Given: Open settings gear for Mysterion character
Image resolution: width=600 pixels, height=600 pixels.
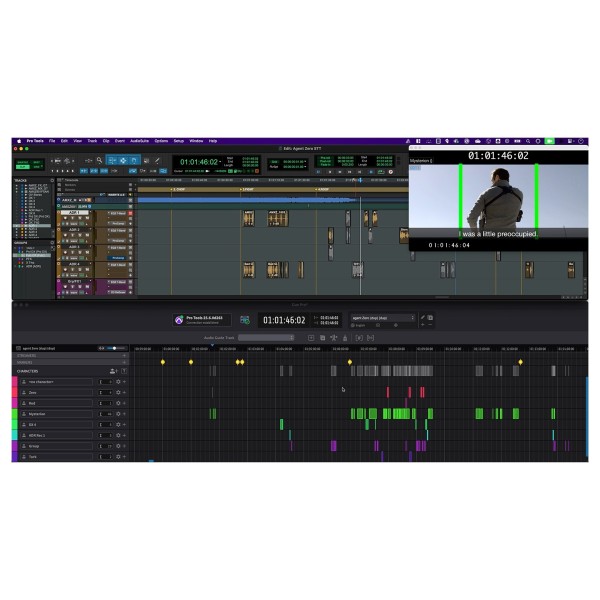Looking at the screenshot, I should (x=118, y=414).
